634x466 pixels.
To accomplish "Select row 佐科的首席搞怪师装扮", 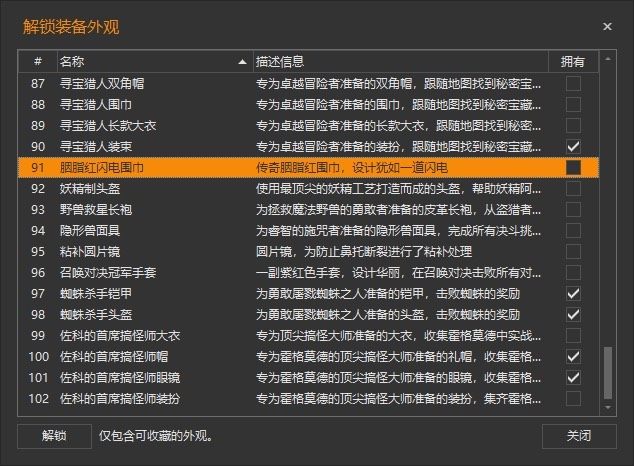I will 309,399.
